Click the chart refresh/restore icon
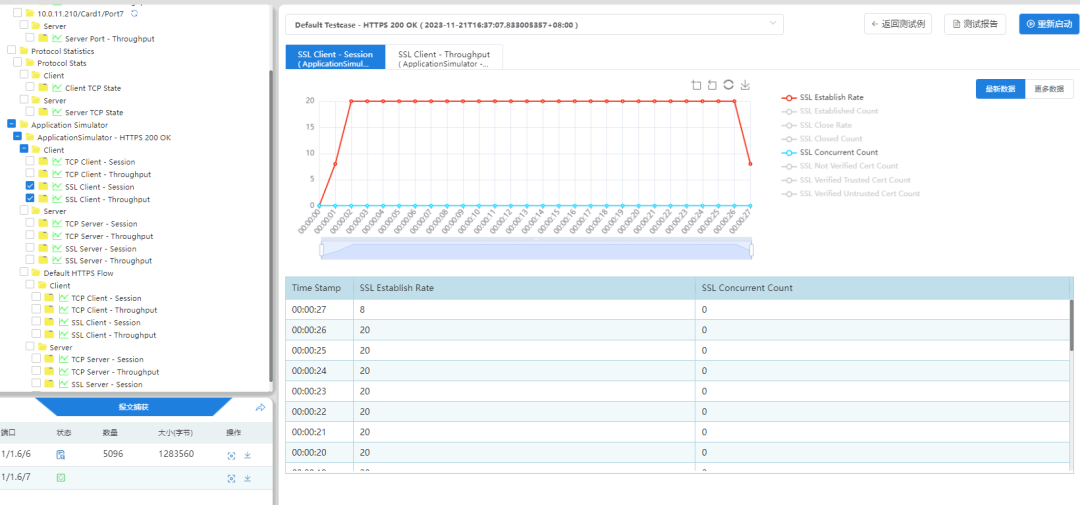1080x505 pixels. (729, 85)
